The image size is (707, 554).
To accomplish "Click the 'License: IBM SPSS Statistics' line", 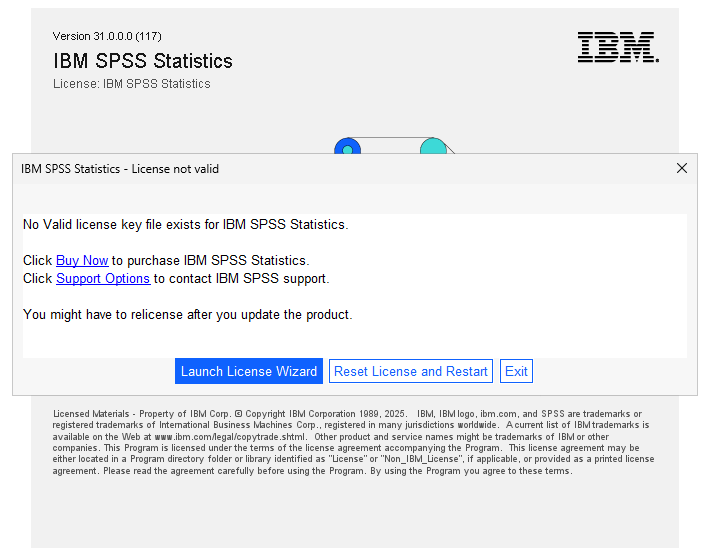I will (x=132, y=84).
